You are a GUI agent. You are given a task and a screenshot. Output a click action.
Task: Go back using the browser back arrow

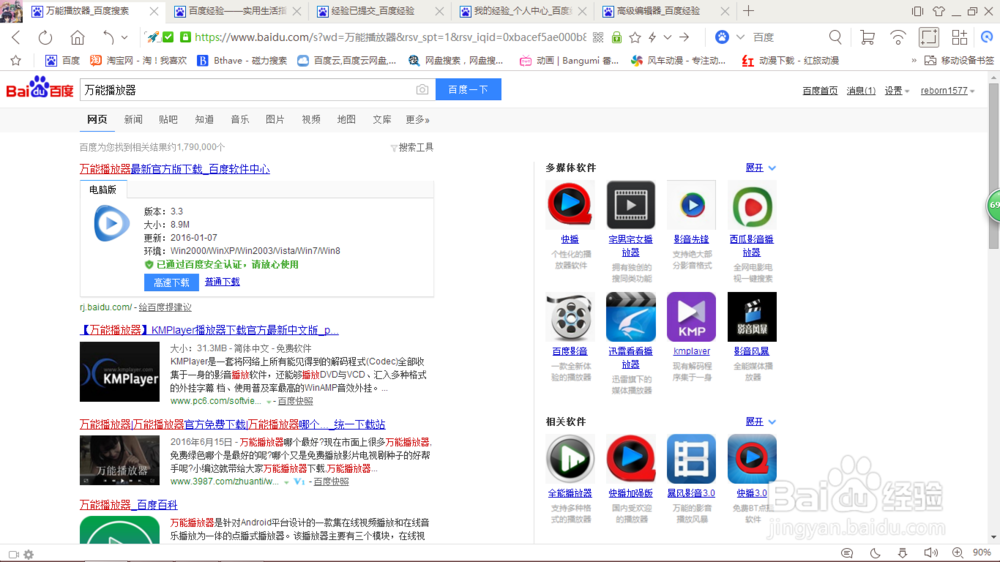click(17, 38)
